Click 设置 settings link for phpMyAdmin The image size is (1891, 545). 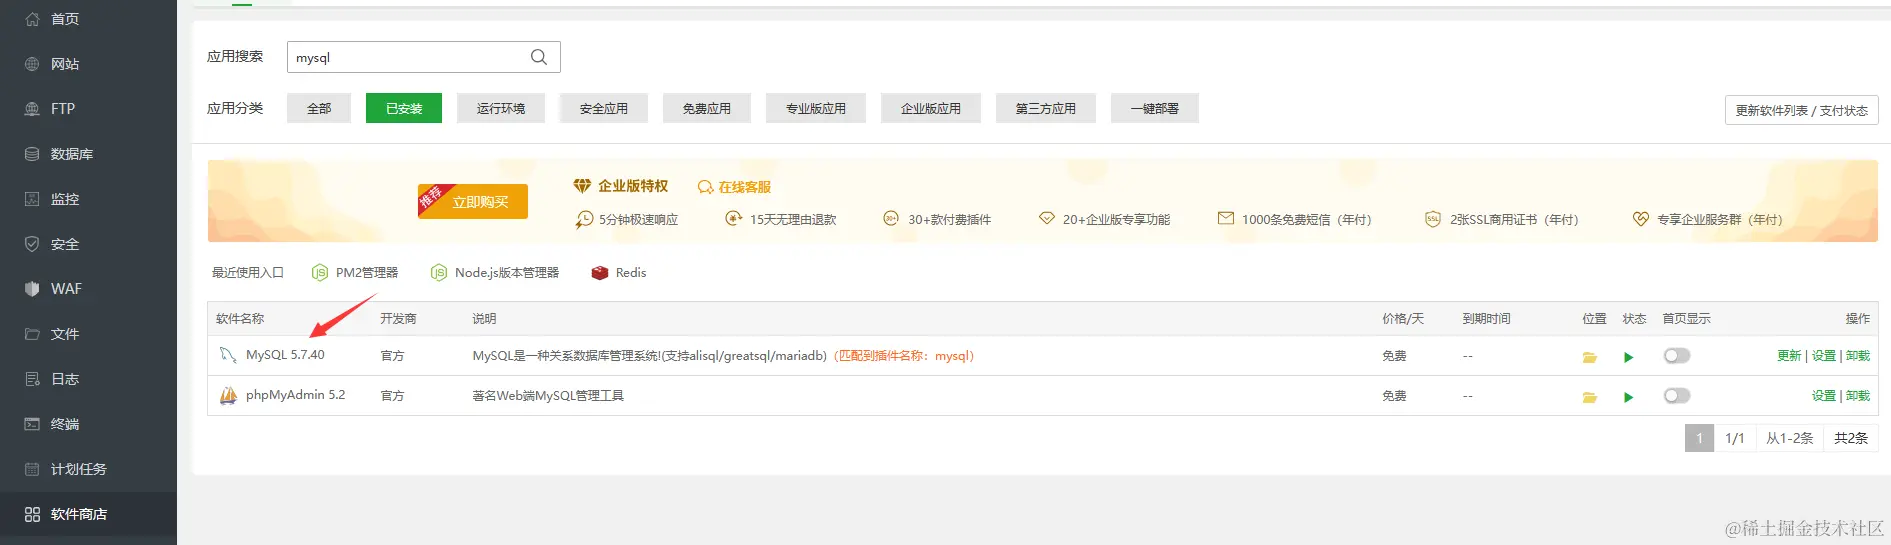click(x=1824, y=396)
